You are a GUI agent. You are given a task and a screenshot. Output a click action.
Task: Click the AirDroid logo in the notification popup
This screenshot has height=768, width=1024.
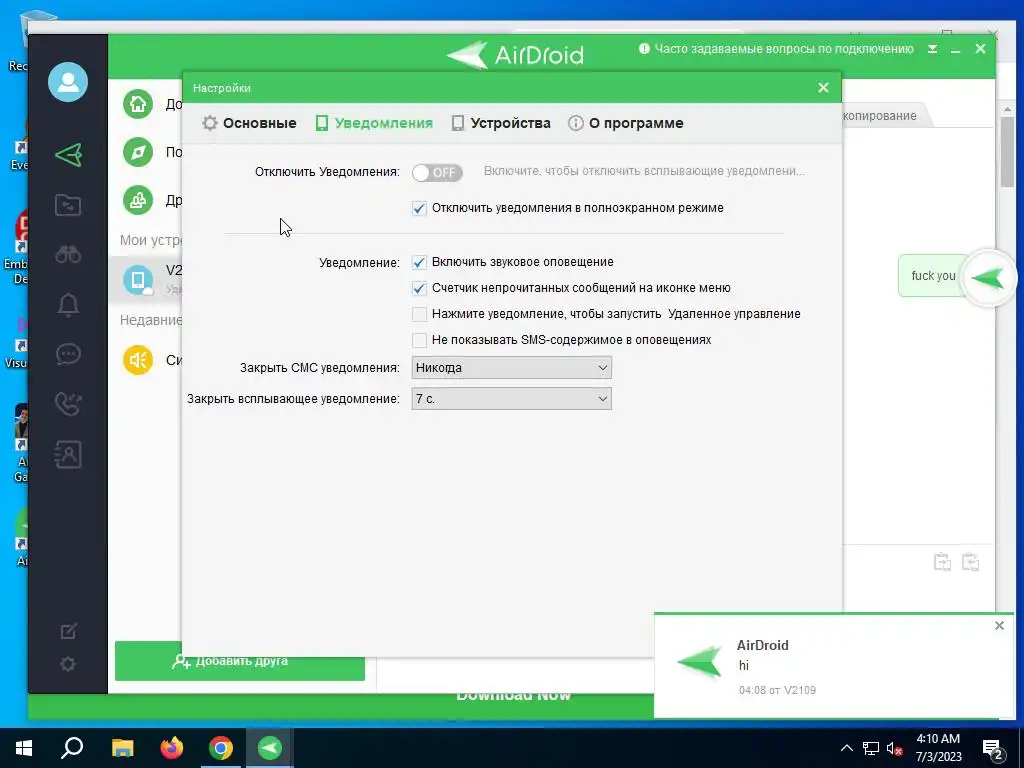click(699, 662)
